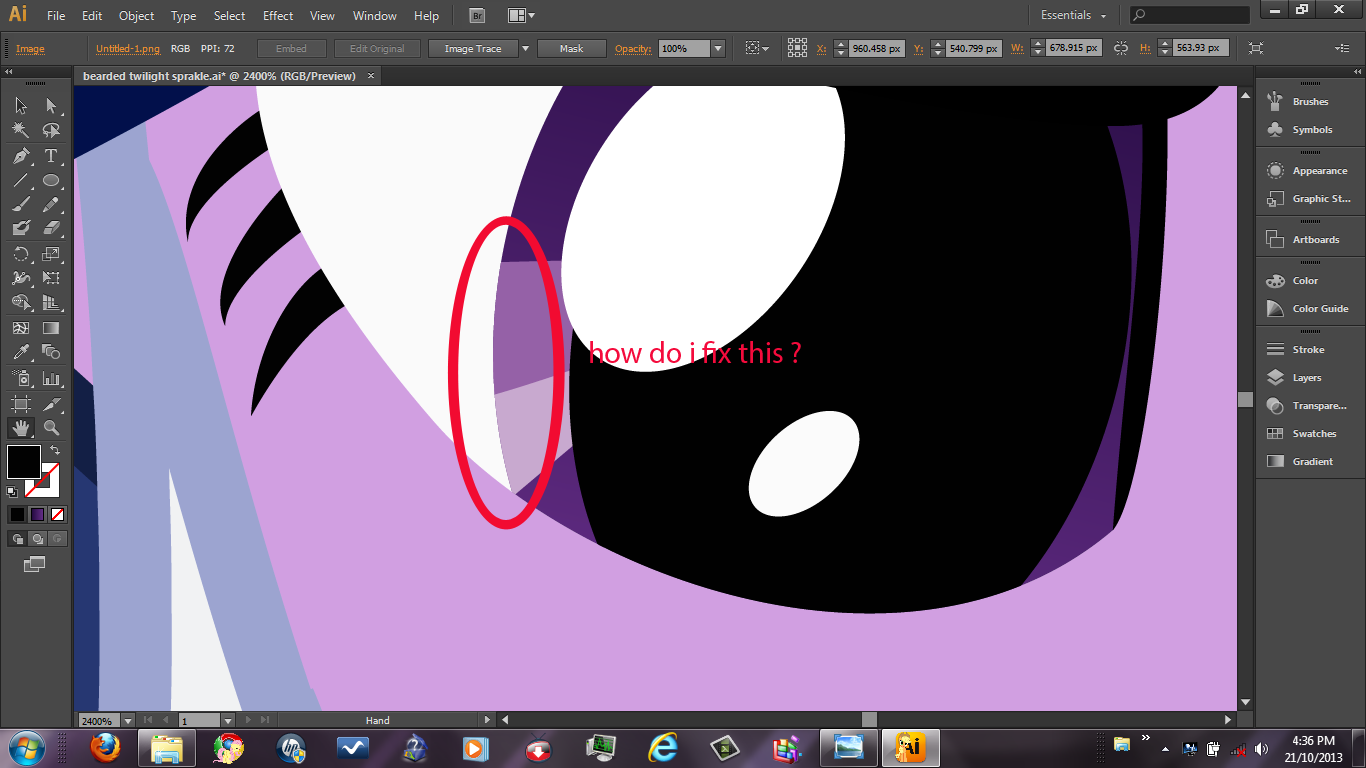The image size is (1366, 768).
Task: Choose the Lasso tool
Action: [x=51, y=130]
